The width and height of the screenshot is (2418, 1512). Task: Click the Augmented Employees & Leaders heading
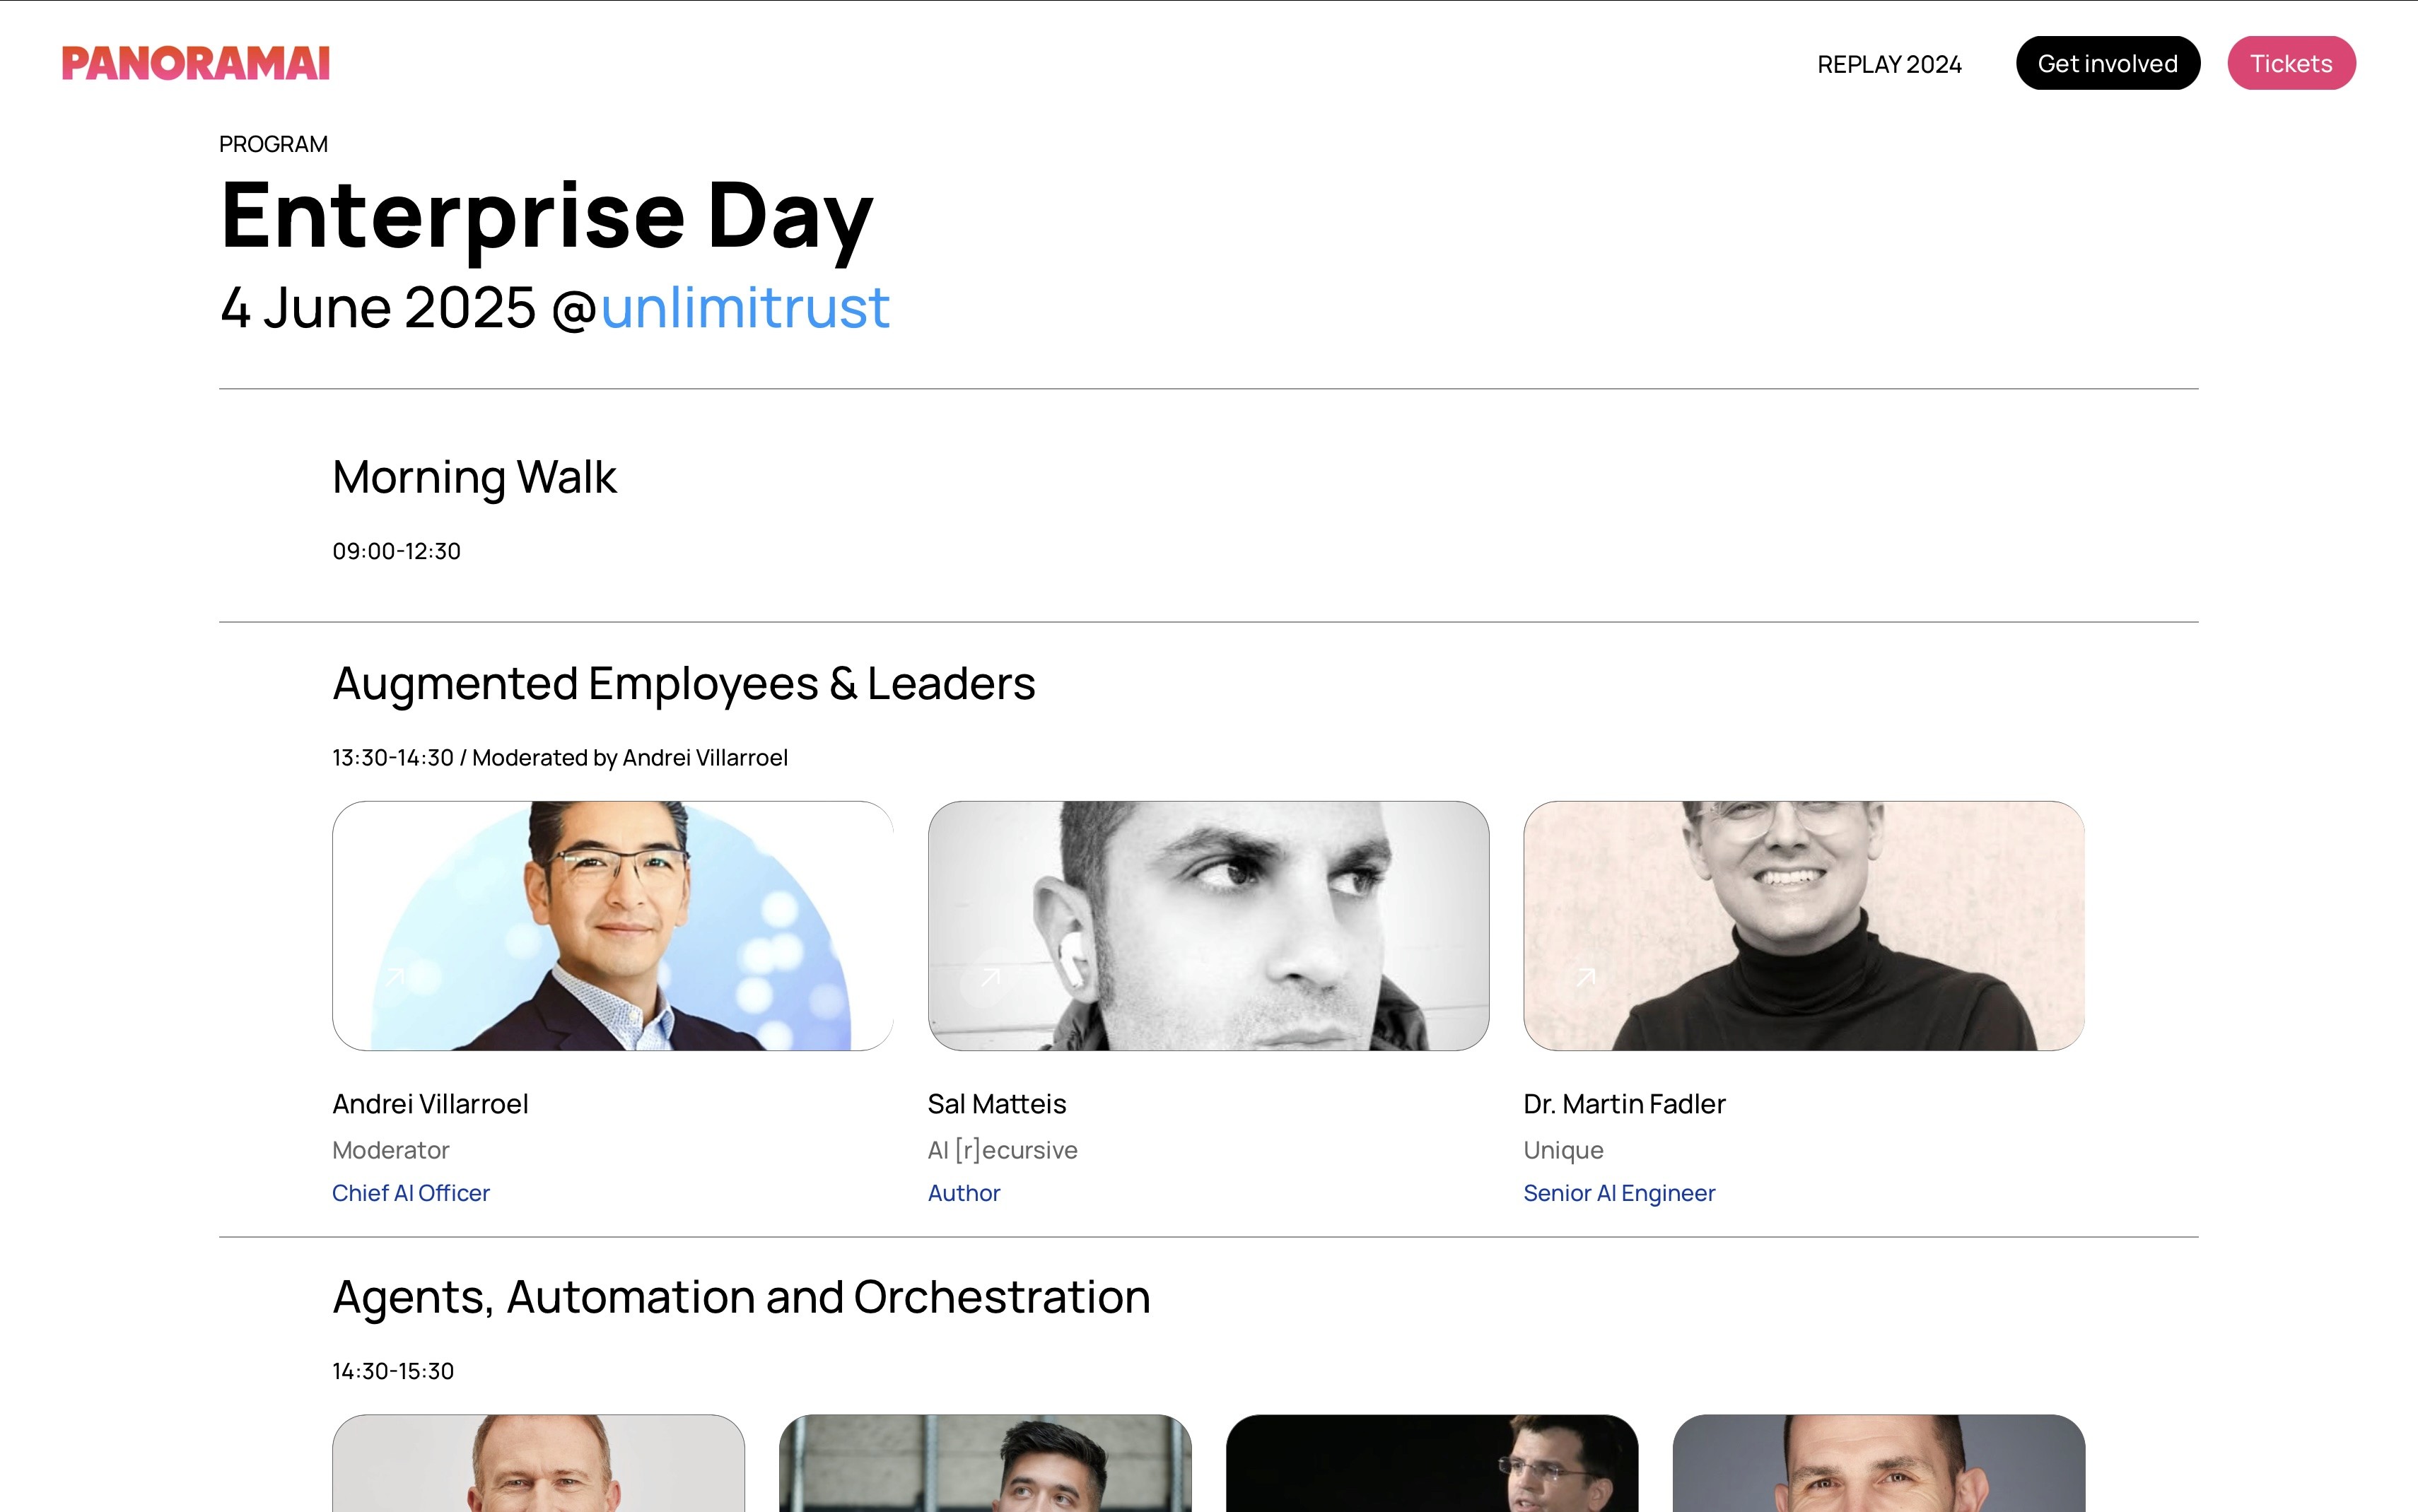point(684,684)
